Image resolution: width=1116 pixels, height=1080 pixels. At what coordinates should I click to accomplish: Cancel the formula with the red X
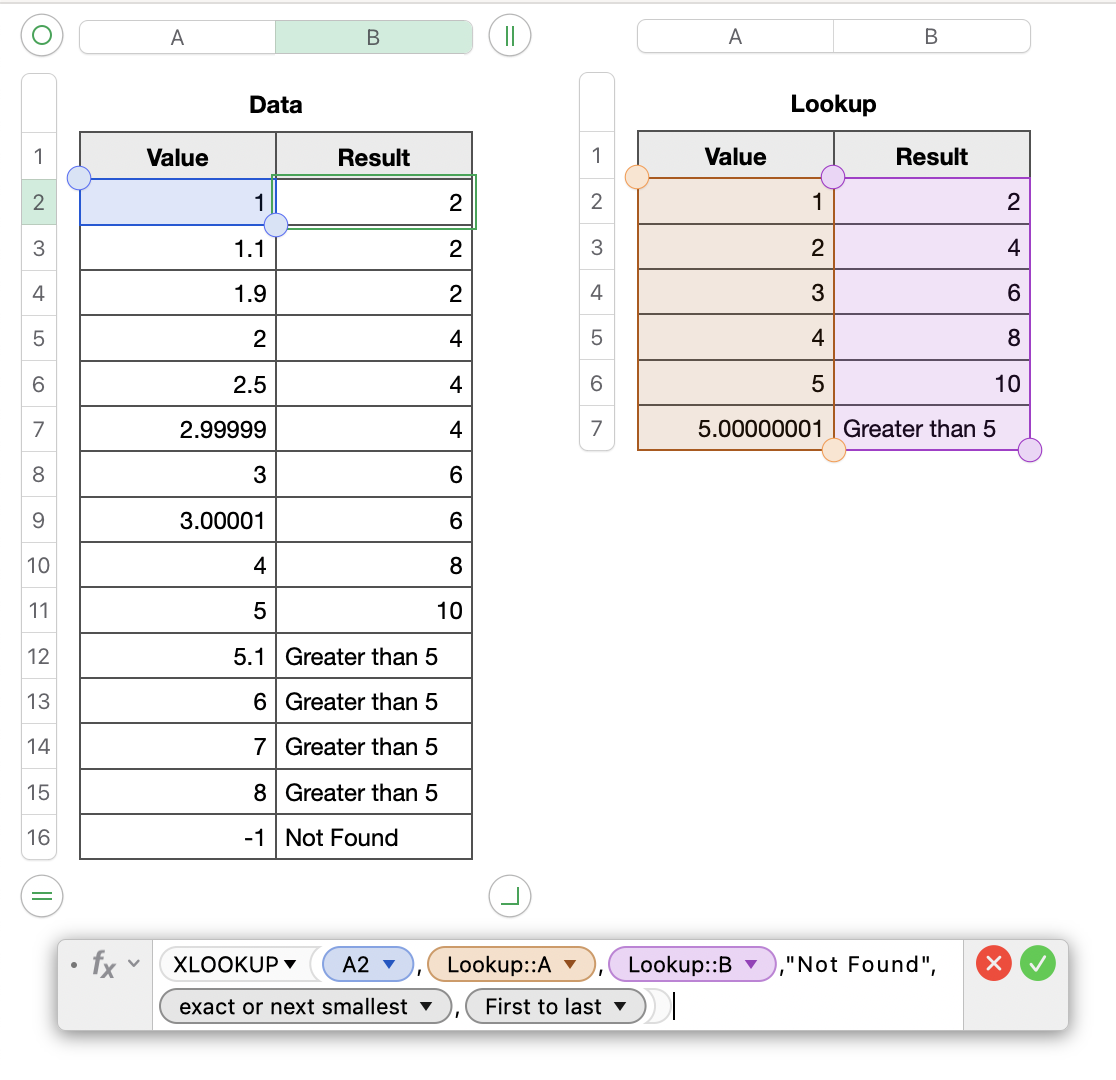994,964
